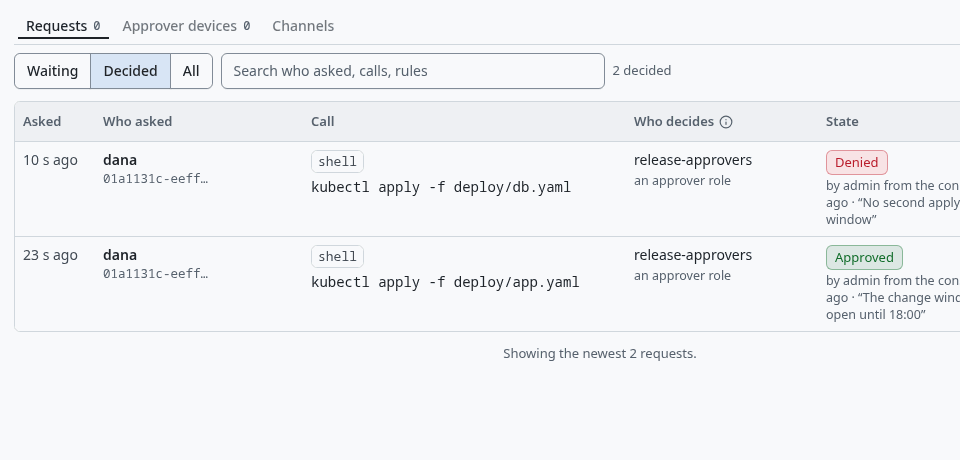Focus the search who asked field
The width and height of the screenshot is (960, 460).
click(x=413, y=71)
